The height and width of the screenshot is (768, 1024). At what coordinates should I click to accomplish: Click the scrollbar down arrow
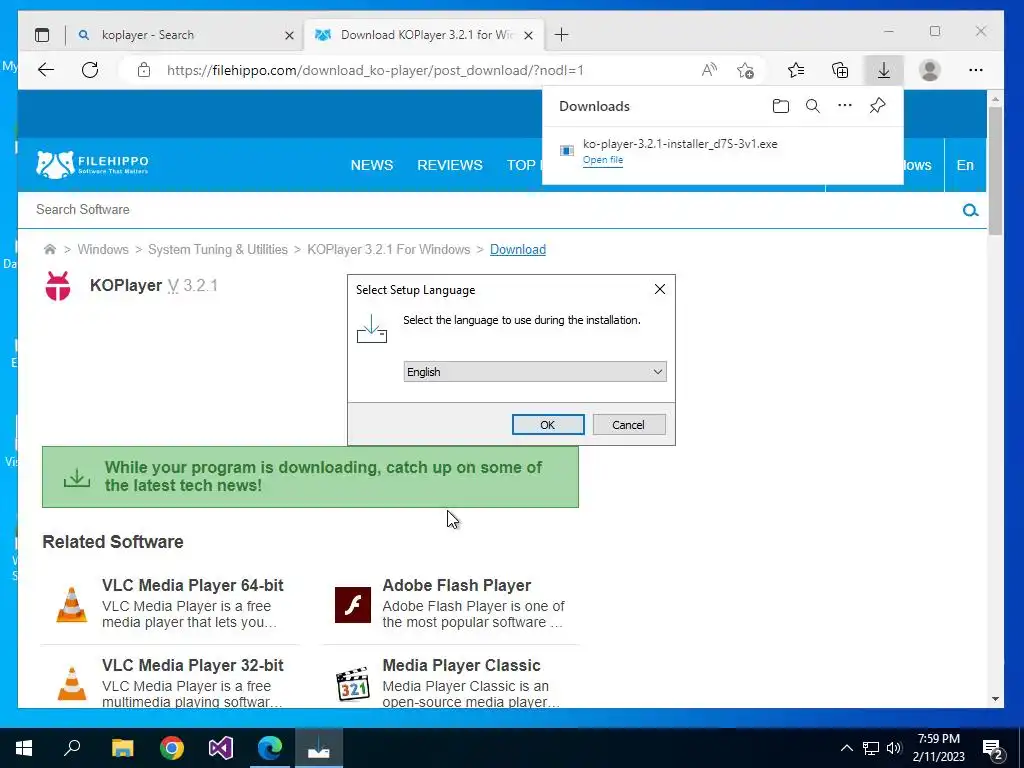pos(995,699)
